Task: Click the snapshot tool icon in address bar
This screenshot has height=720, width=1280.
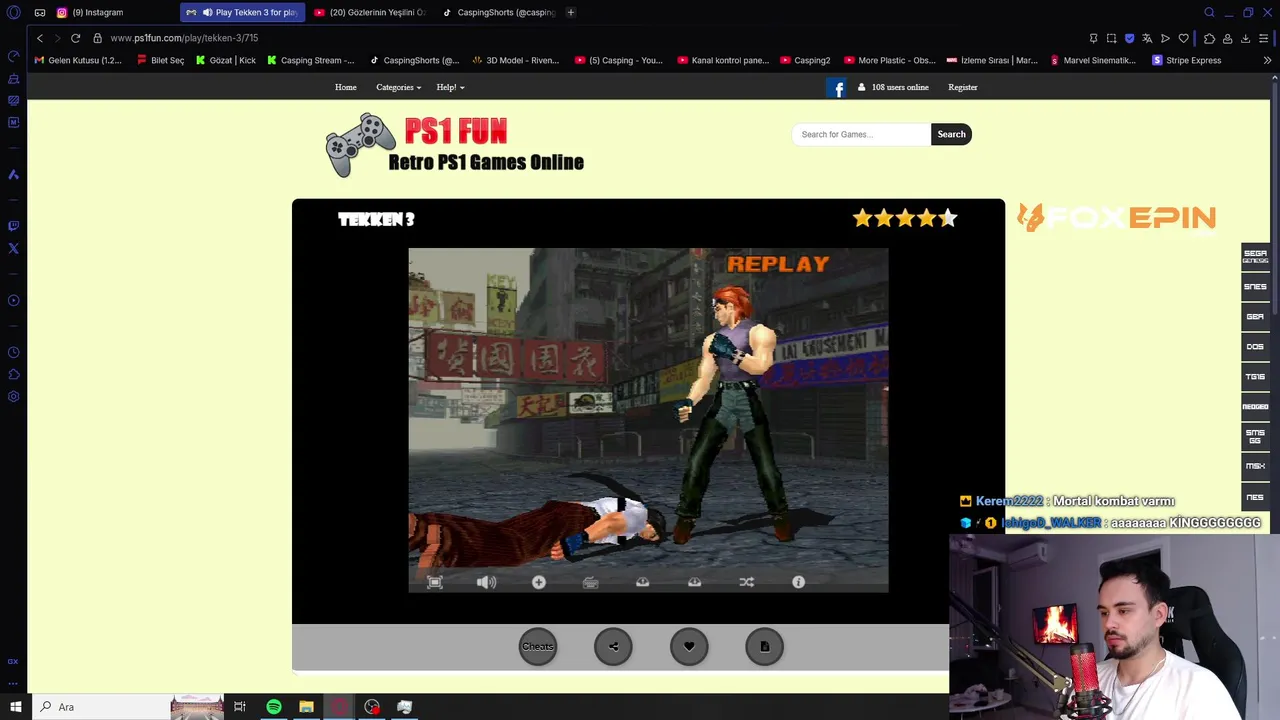Action: [x=1111, y=38]
